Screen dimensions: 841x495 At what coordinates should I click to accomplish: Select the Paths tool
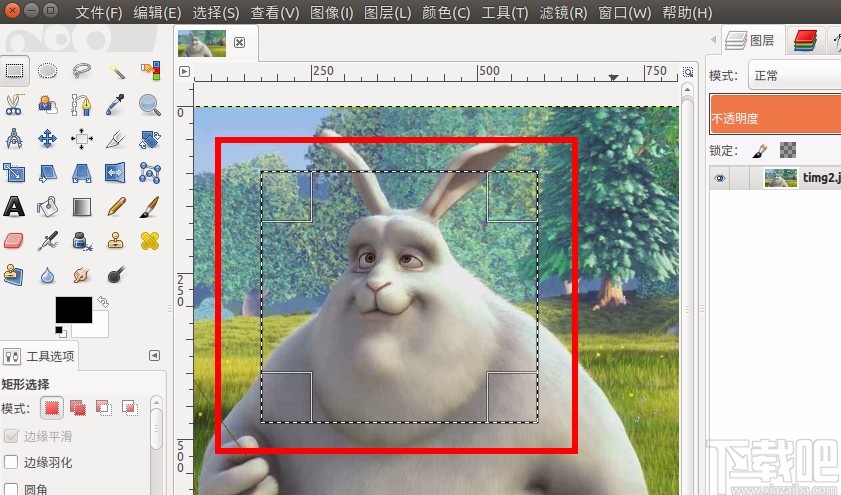[82, 105]
